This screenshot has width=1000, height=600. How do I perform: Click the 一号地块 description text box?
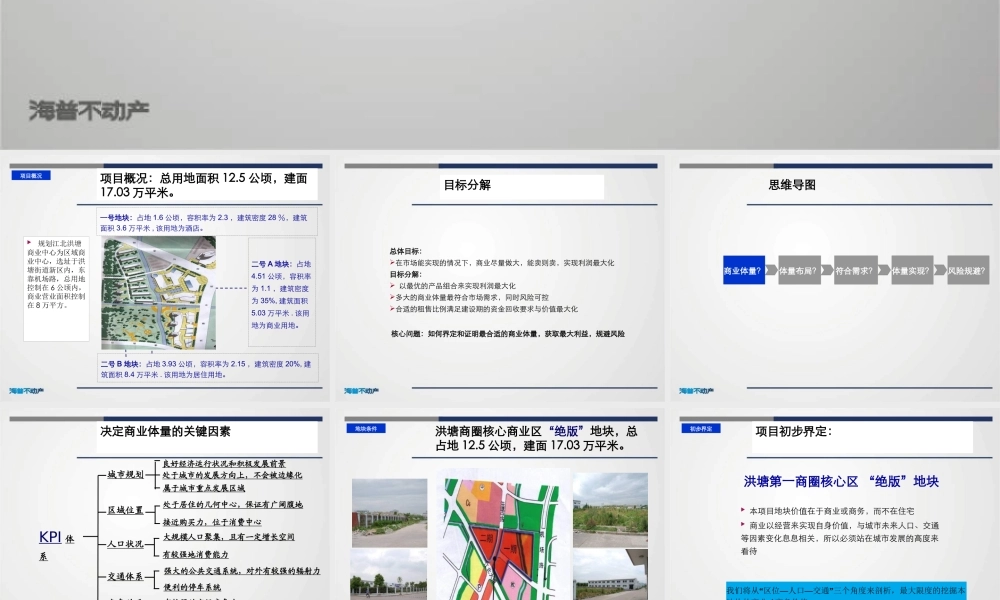tap(207, 223)
